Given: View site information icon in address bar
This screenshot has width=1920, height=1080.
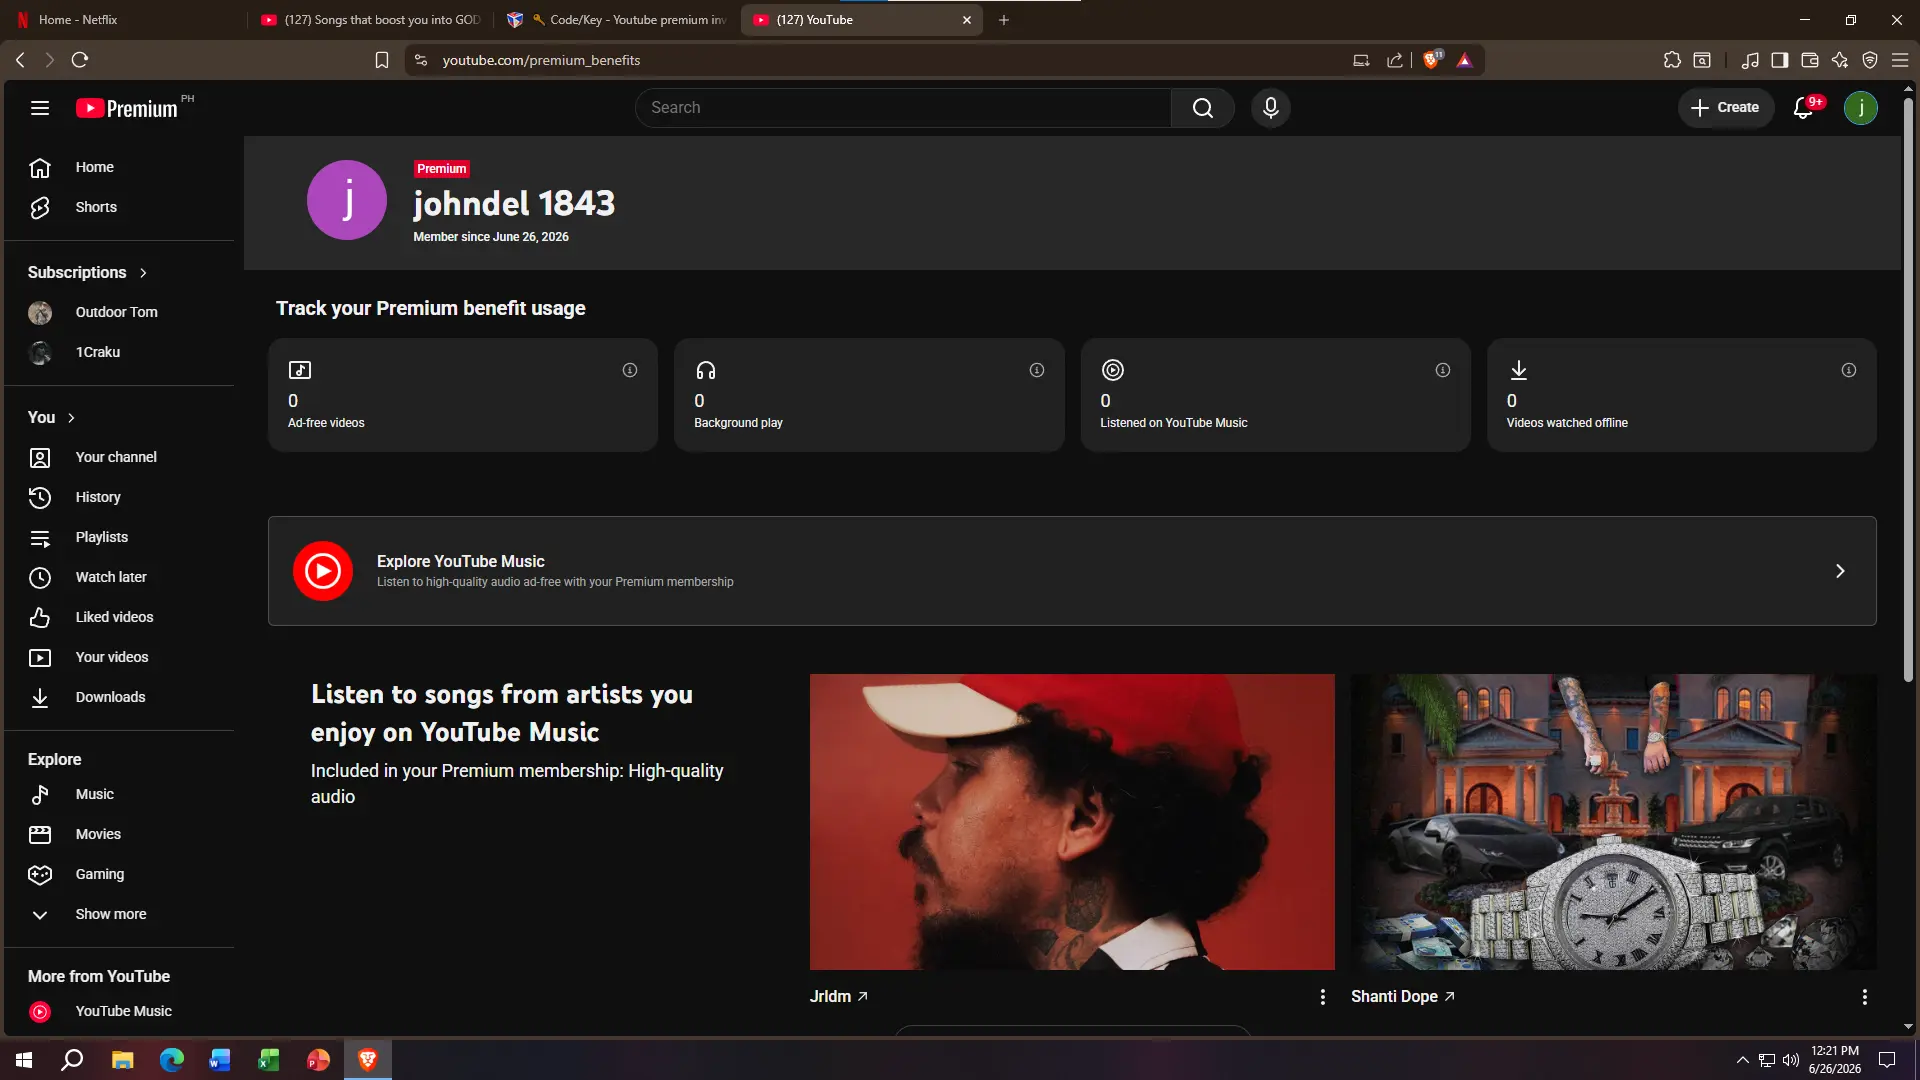Looking at the screenshot, I should pos(421,60).
